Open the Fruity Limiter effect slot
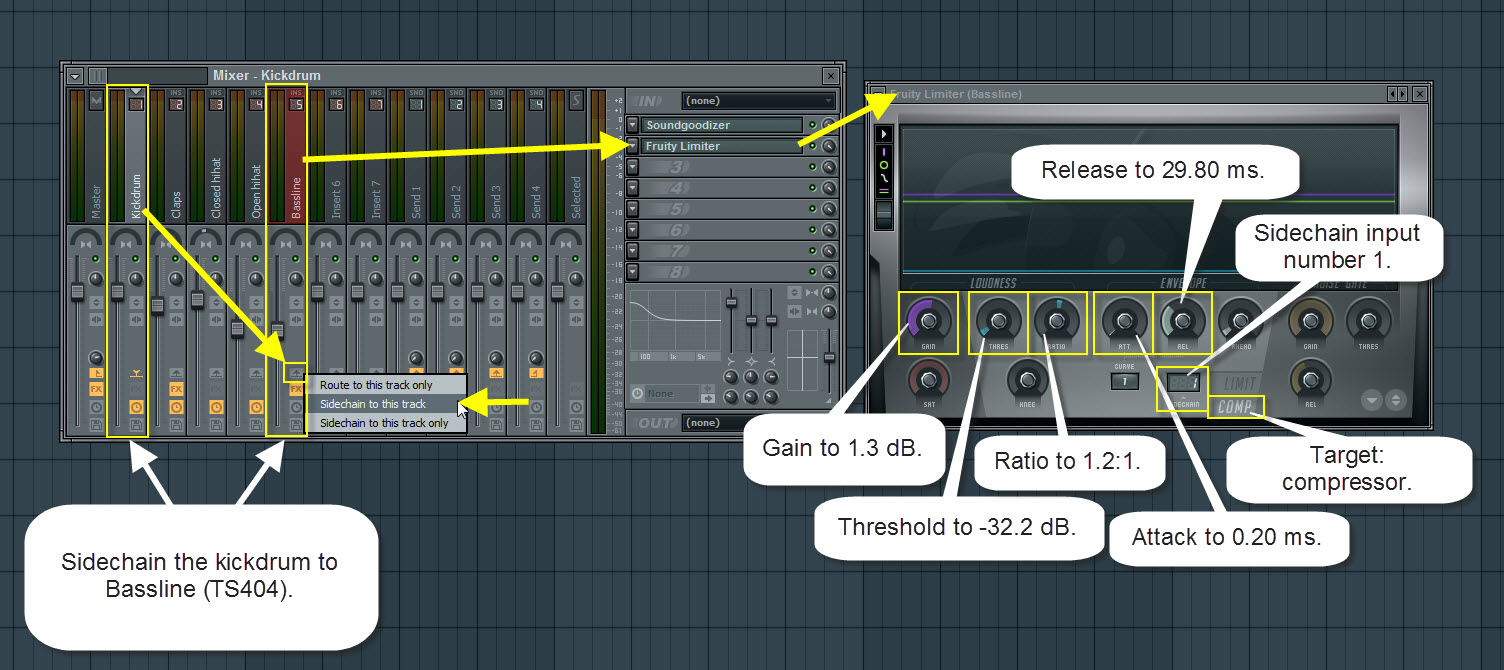The width and height of the screenshot is (1504, 670). (722, 146)
